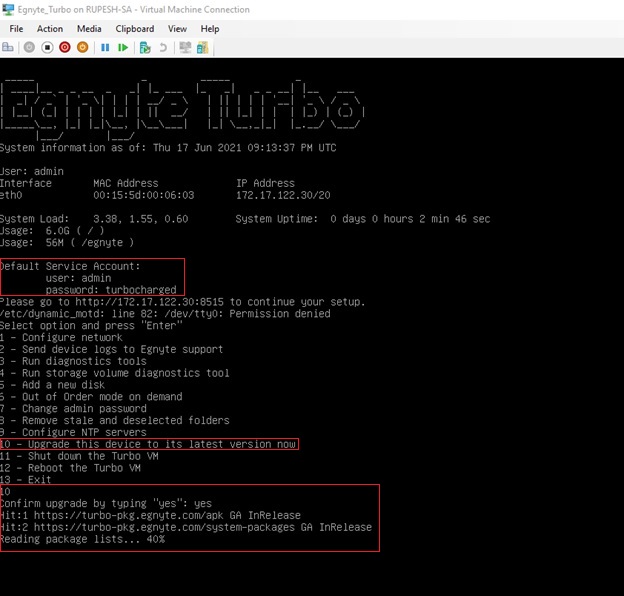The width and height of the screenshot is (624, 596).
Task: Click the Enhanced Session monitor icon
Action: point(185,47)
